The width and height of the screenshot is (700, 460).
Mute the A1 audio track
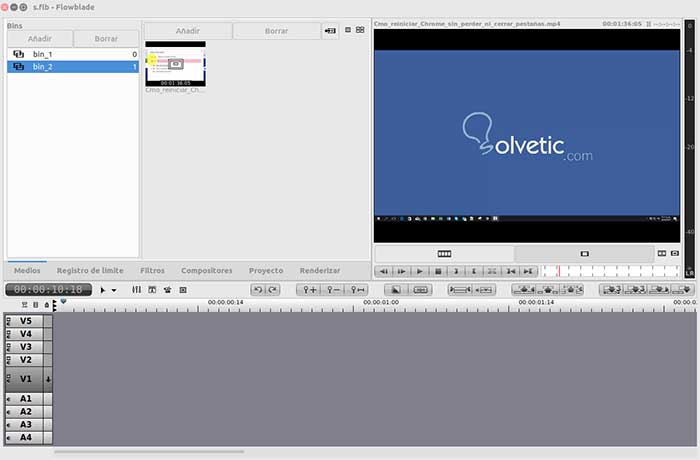click(8, 398)
